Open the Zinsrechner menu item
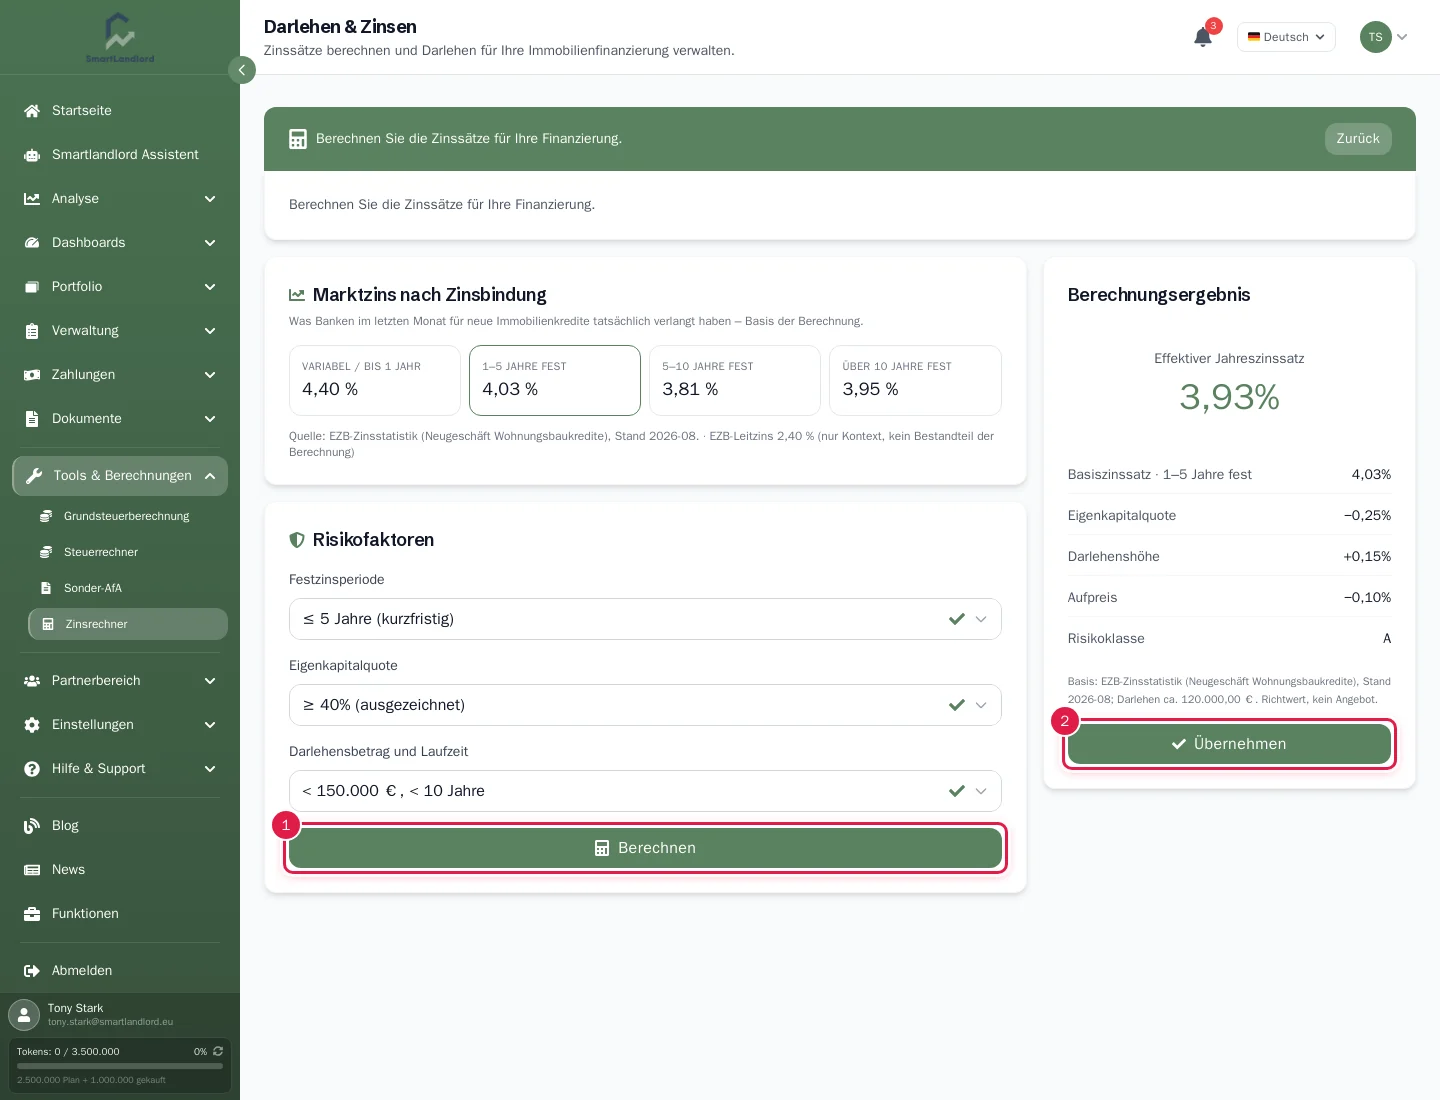Image resolution: width=1440 pixels, height=1100 pixels. click(x=128, y=624)
